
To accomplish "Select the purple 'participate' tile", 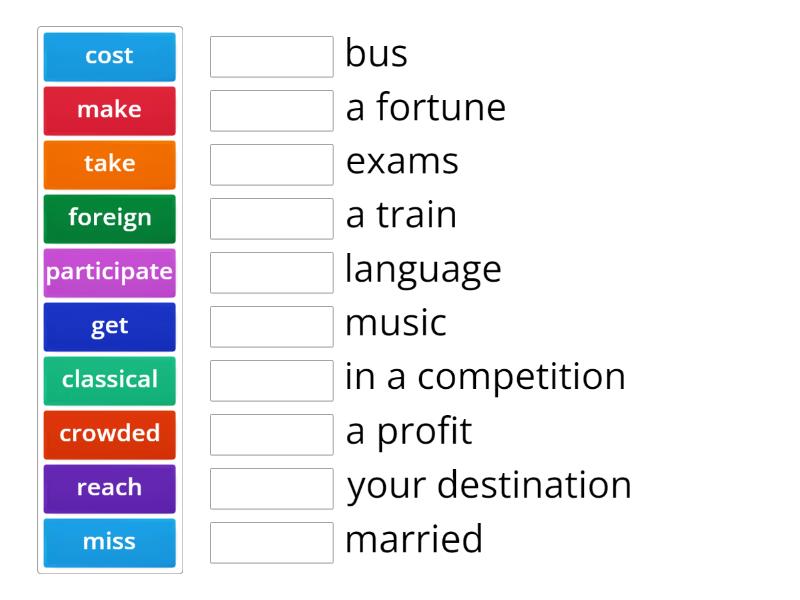I will (x=110, y=273).
